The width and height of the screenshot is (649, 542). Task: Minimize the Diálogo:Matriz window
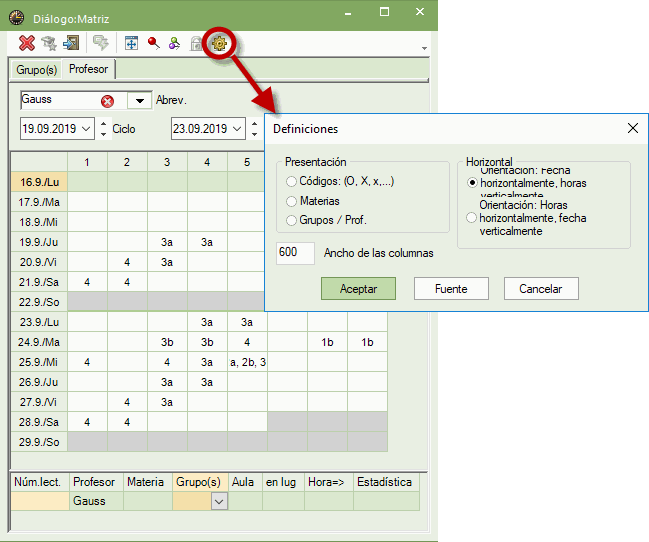[x=348, y=12]
